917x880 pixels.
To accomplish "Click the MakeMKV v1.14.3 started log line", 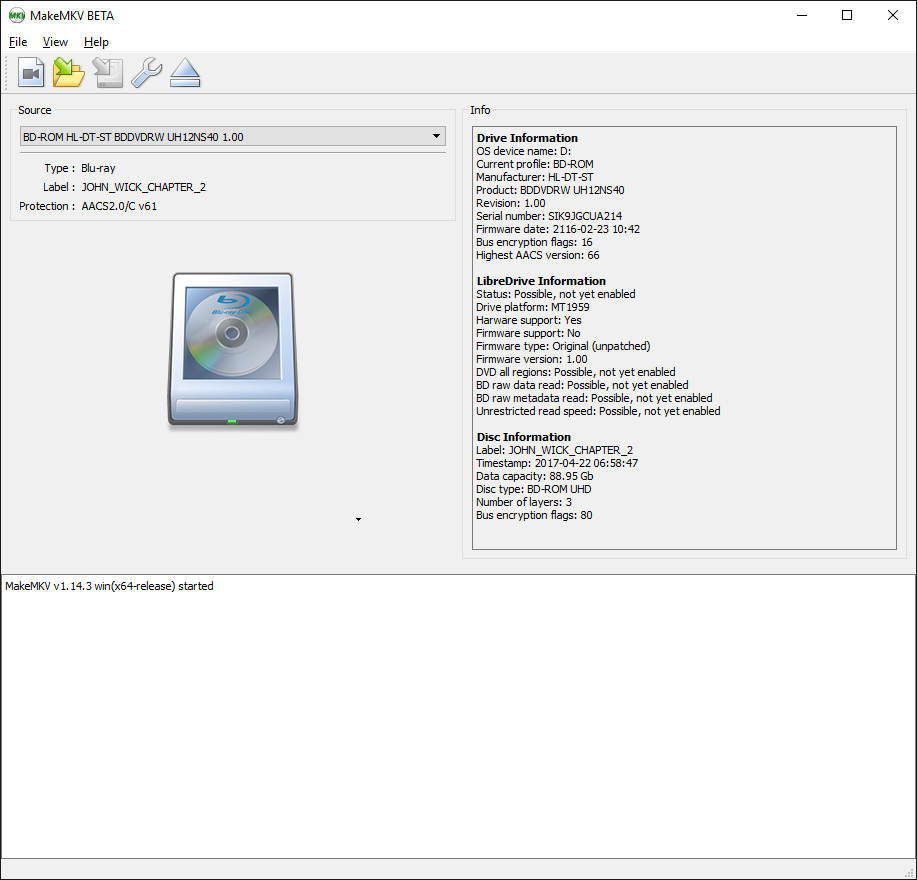I will 109,586.
